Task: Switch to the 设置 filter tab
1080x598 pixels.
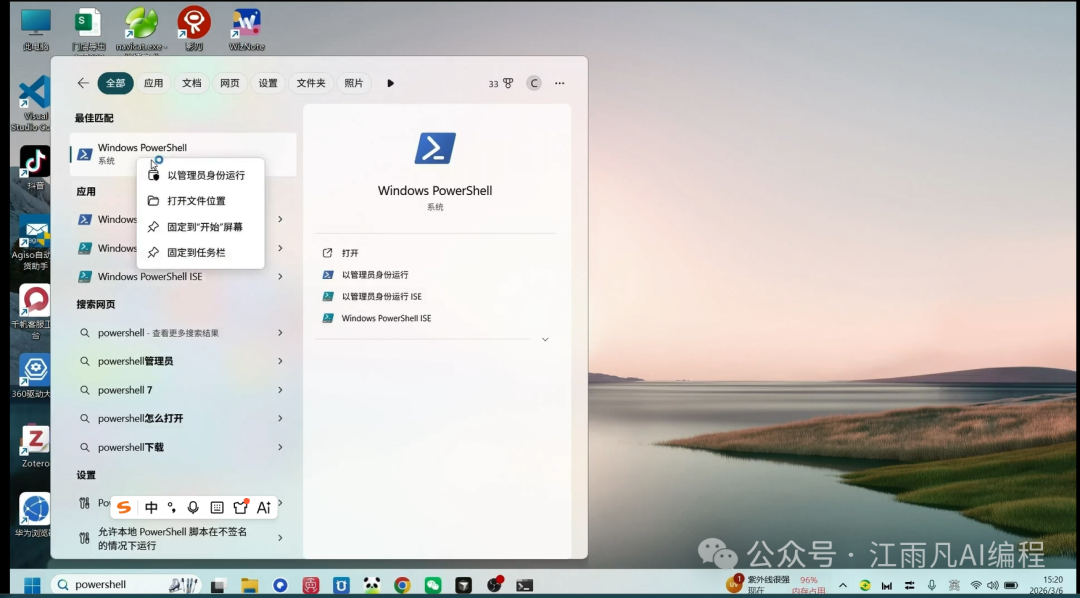Action: [268, 83]
